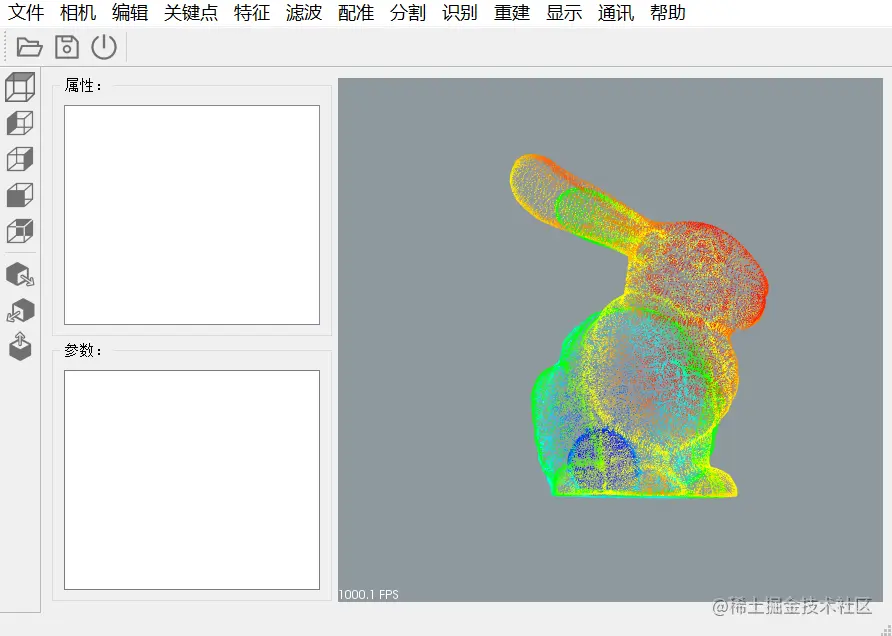Click the cube with upward arrow icon
This screenshot has width=892, height=636.
(20, 346)
